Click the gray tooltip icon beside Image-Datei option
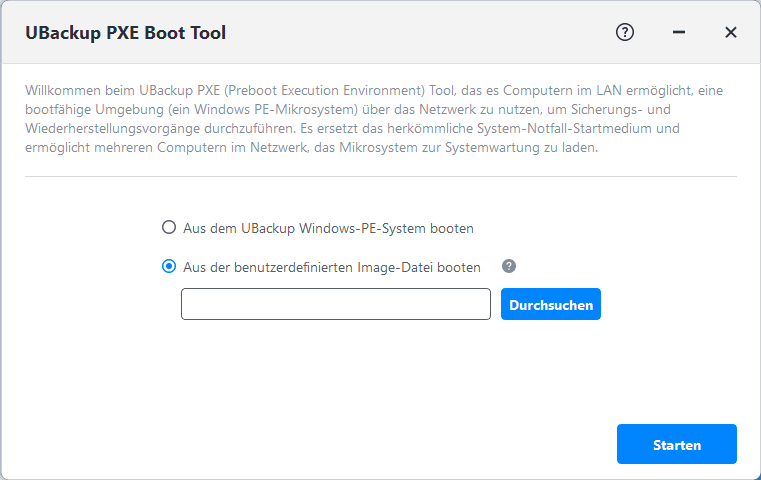 tap(509, 266)
